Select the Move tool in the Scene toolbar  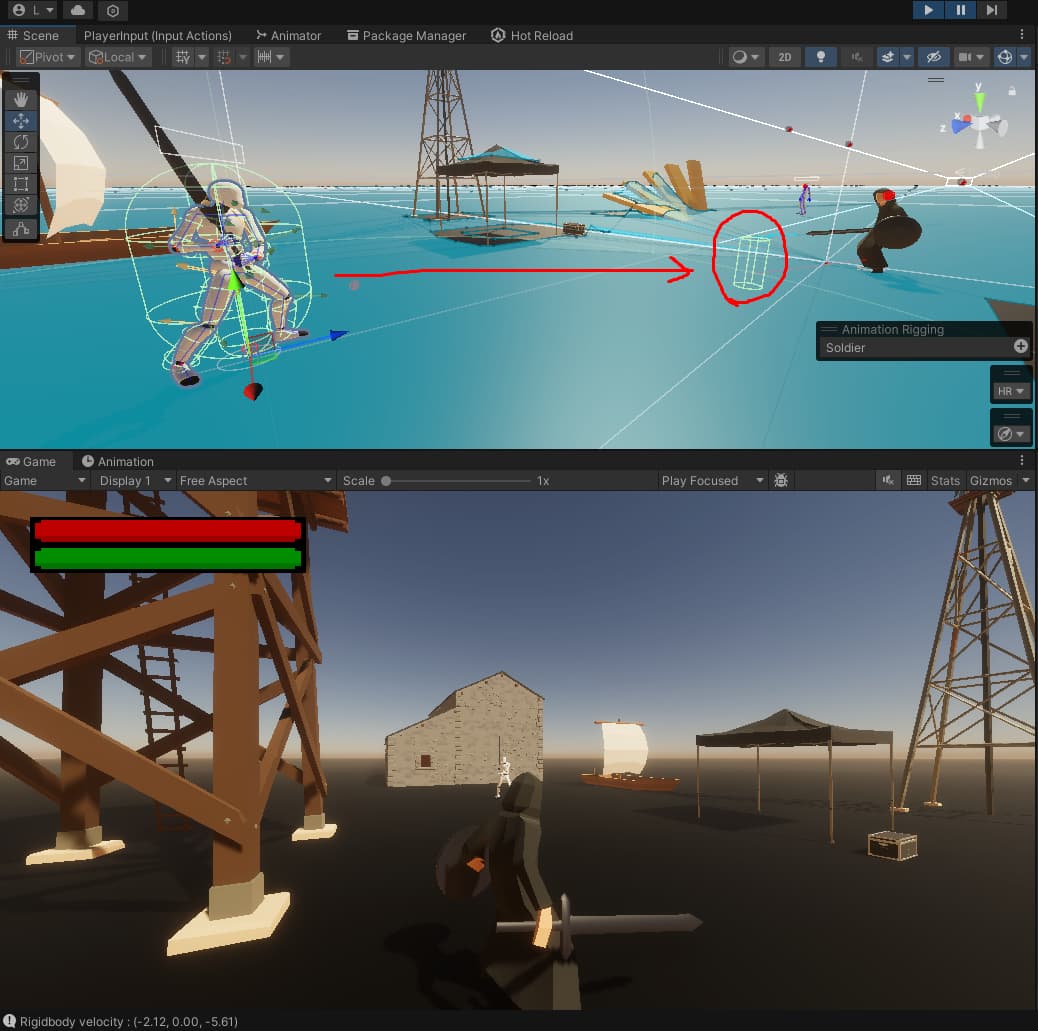click(x=22, y=120)
